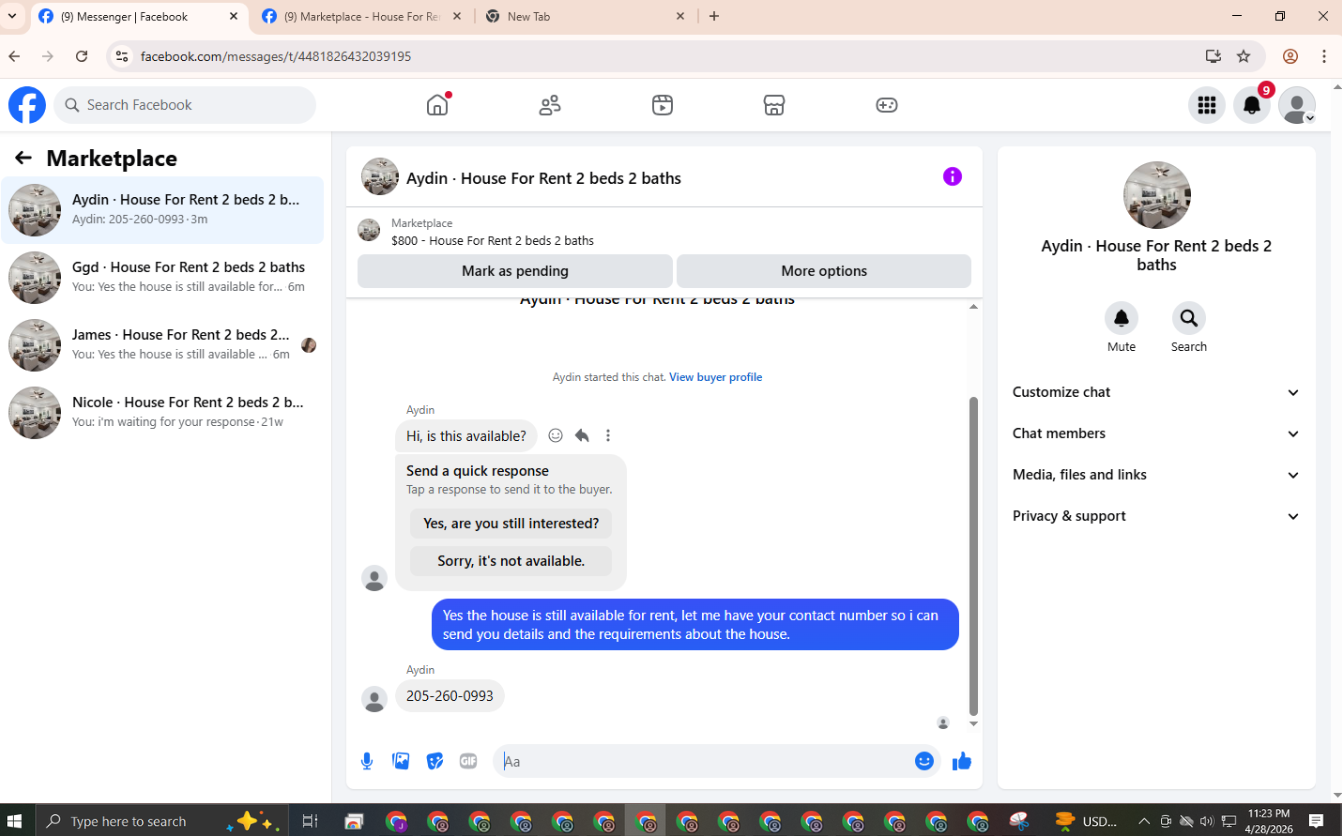This screenshot has width=1342, height=836.
Task: Open a new browser tab with plus
Action: pyautogui.click(x=714, y=17)
